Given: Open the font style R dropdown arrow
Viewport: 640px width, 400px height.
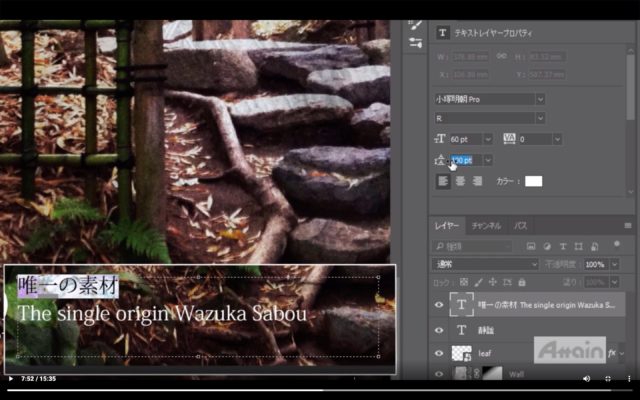Looking at the screenshot, I should (540, 118).
